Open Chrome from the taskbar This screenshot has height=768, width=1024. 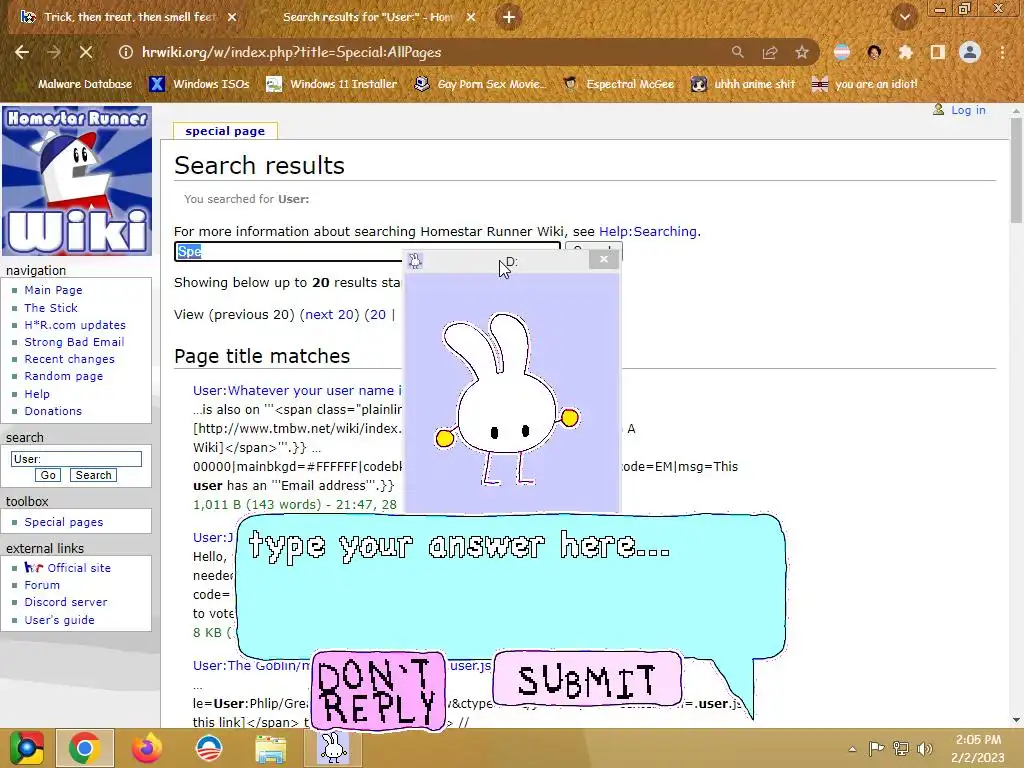[x=84, y=748]
